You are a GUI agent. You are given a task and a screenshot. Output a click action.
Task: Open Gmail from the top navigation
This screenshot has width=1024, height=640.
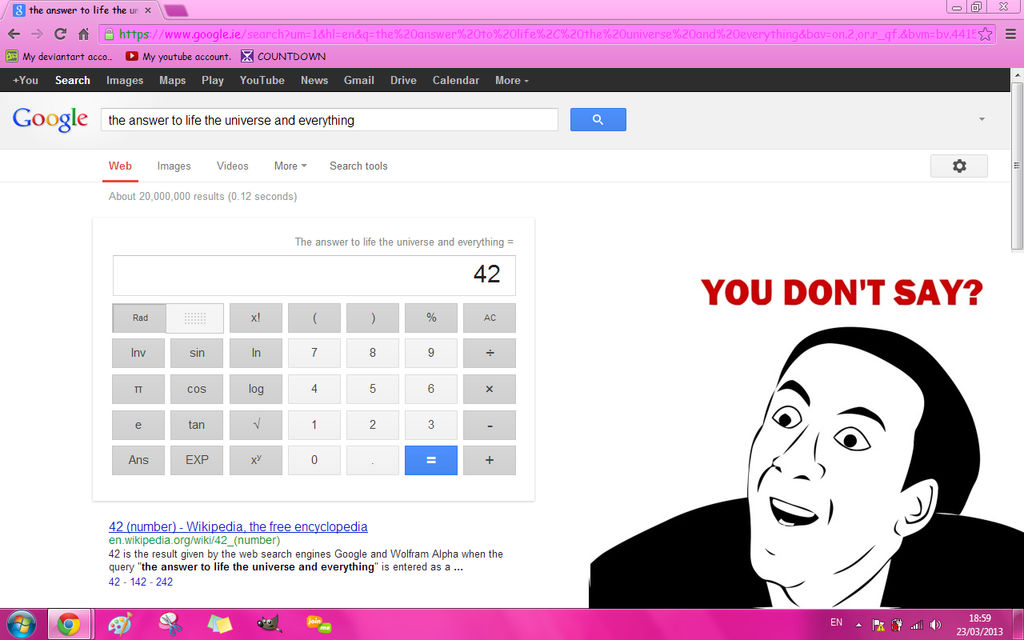[x=358, y=80]
